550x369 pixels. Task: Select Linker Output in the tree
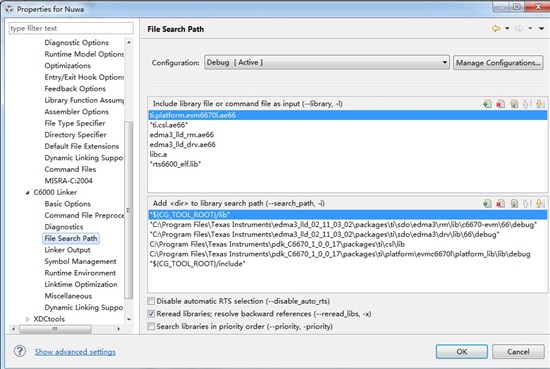(x=67, y=250)
